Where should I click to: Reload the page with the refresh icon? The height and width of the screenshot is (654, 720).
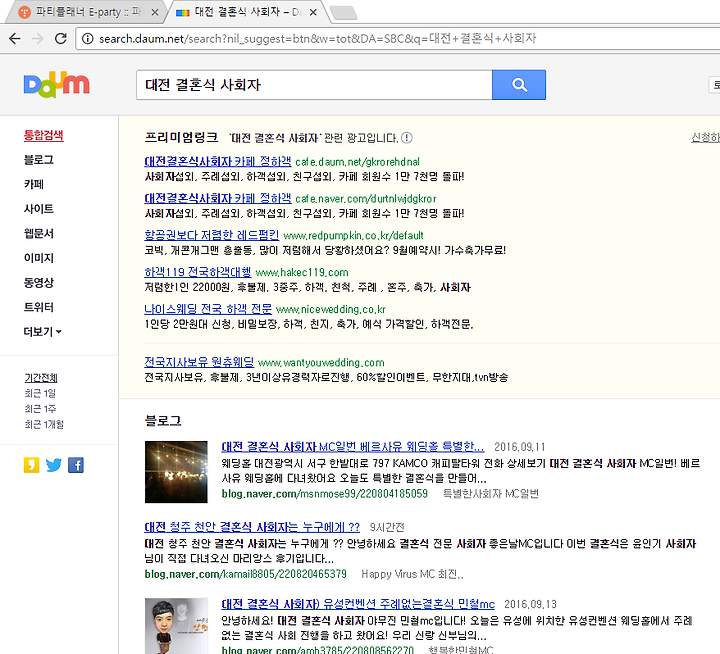(x=61, y=39)
